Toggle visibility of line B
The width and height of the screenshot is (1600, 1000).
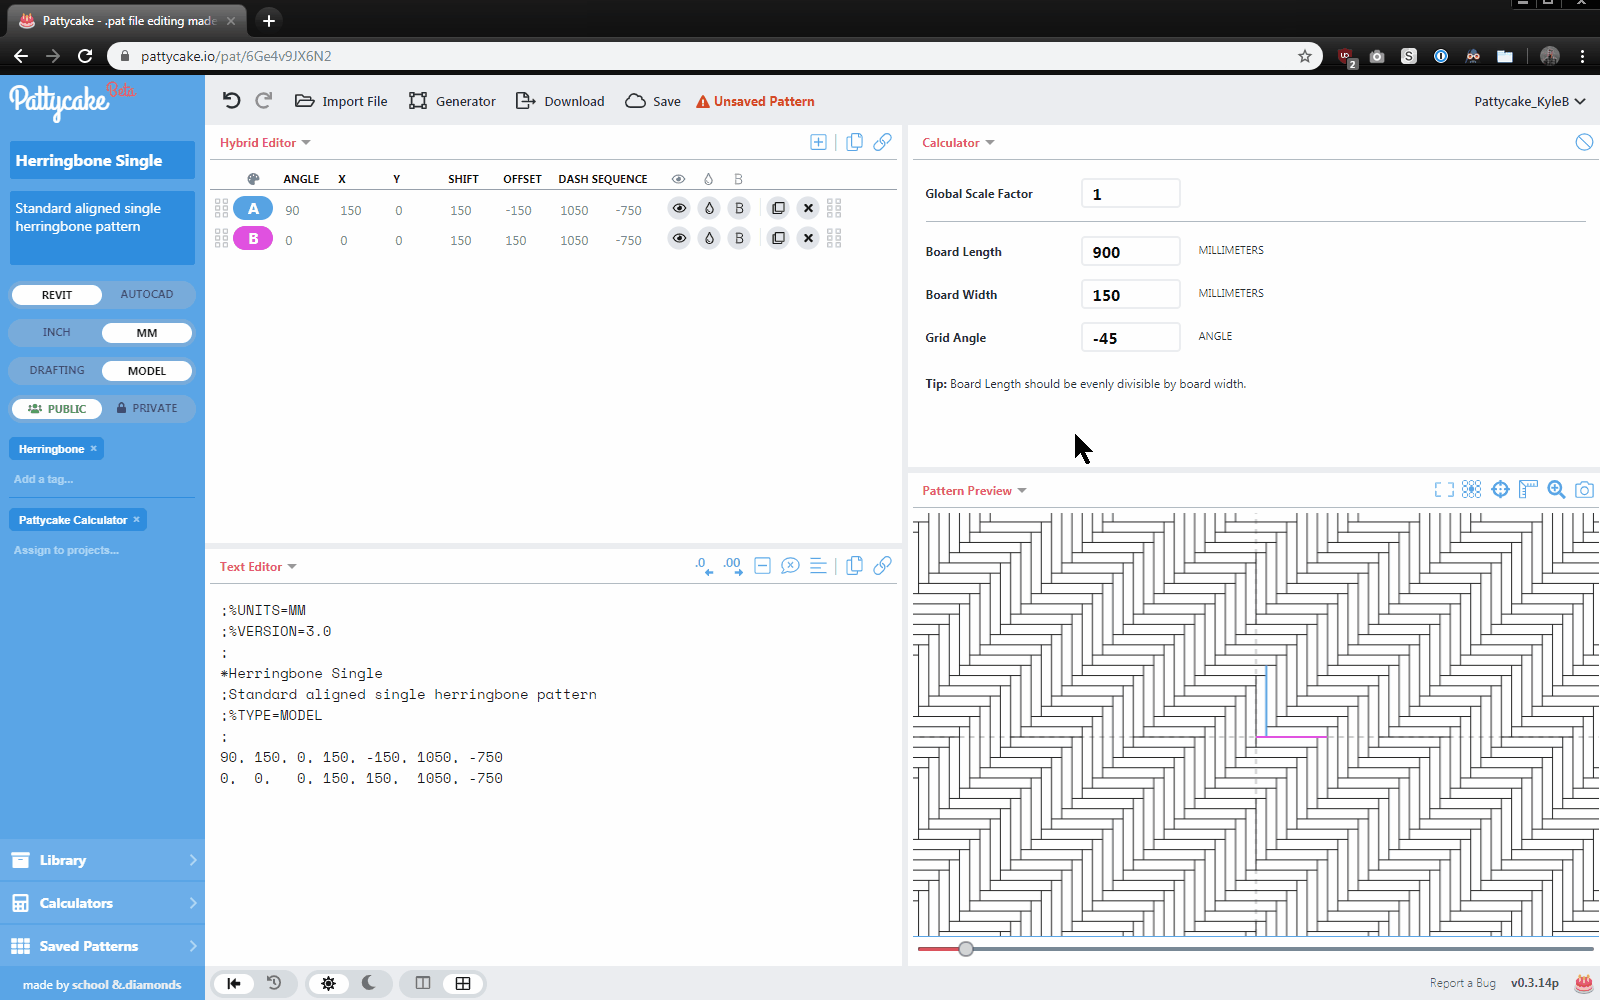pyautogui.click(x=679, y=238)
